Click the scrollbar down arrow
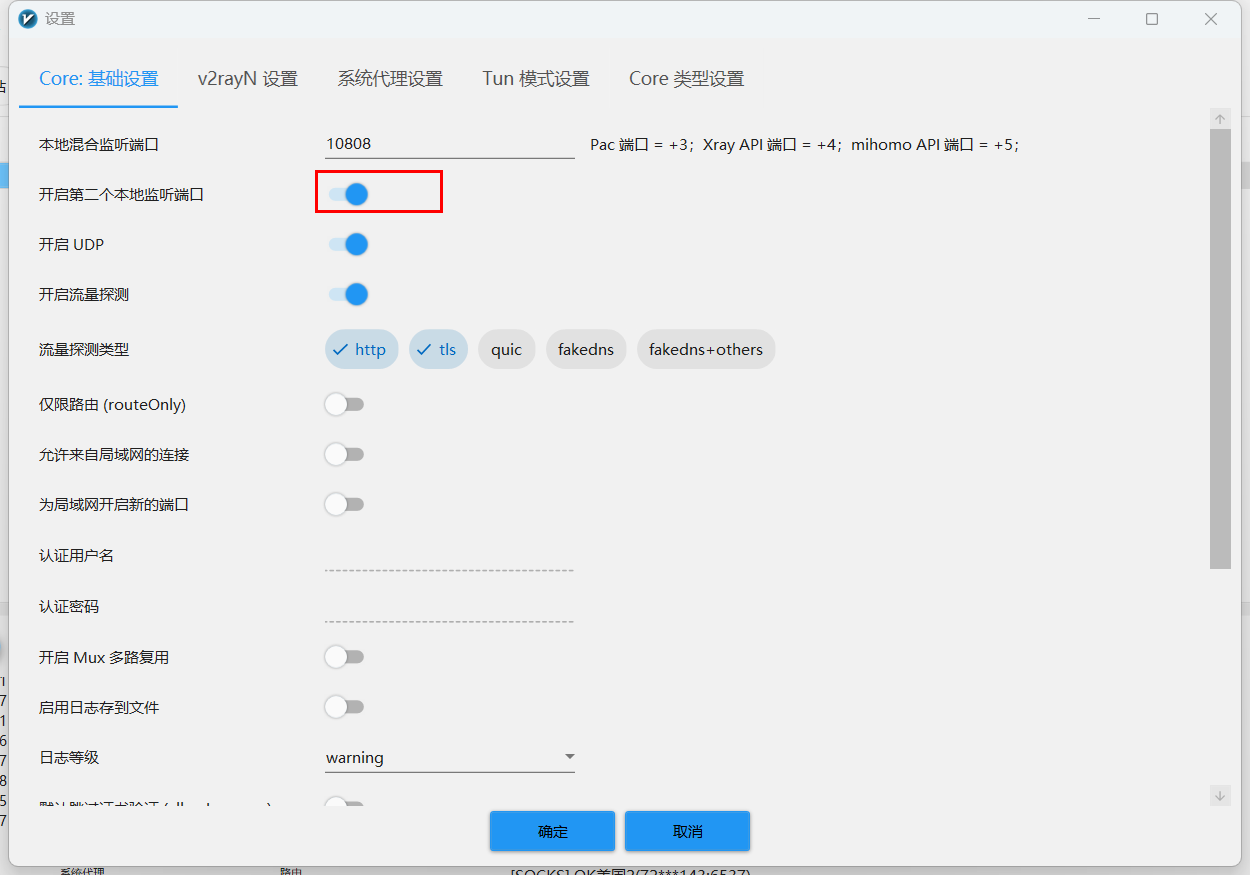The image size is (1250, 875). [x=1220, y=796]
